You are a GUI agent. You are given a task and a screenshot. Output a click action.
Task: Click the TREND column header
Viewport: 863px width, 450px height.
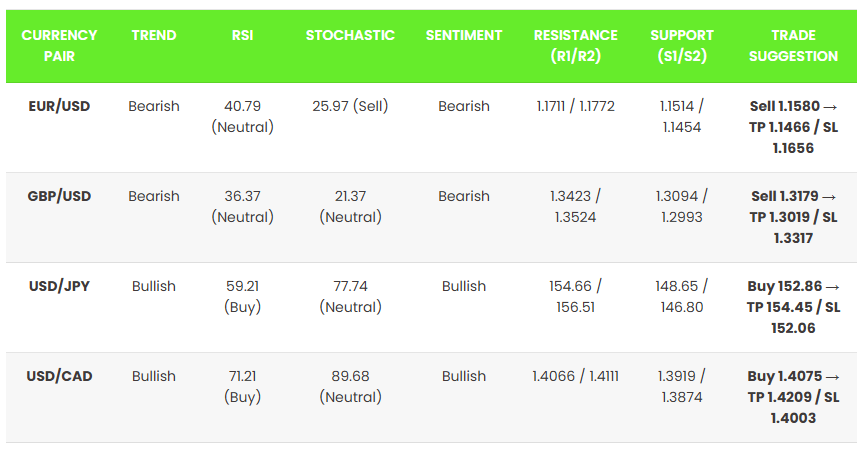[x=154, y=35]
